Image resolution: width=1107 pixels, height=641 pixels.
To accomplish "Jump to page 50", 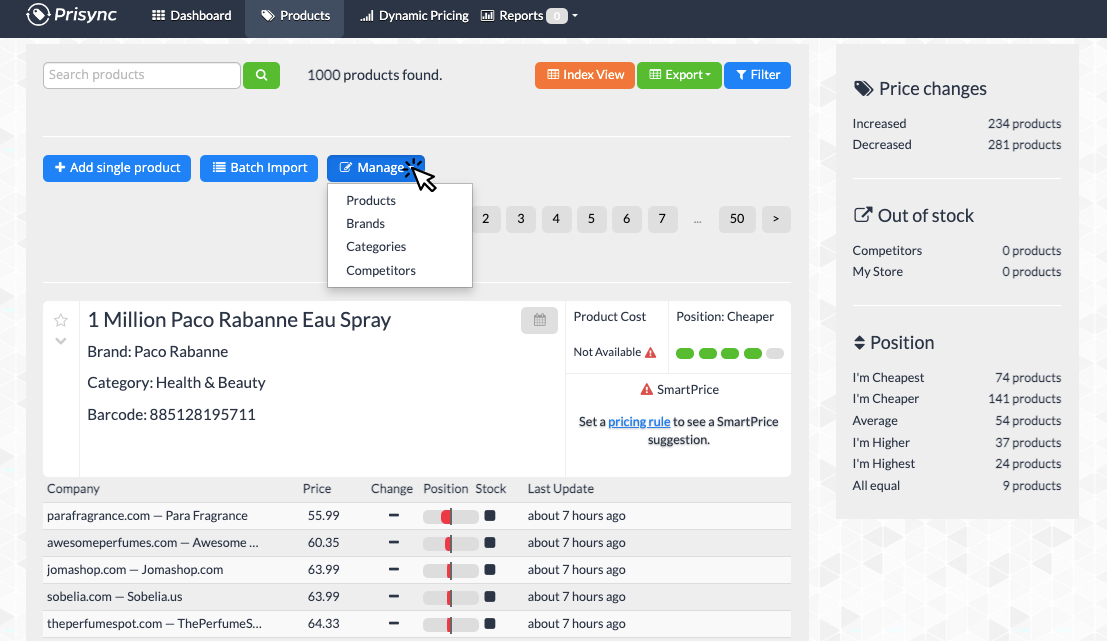I will point(737,219).
